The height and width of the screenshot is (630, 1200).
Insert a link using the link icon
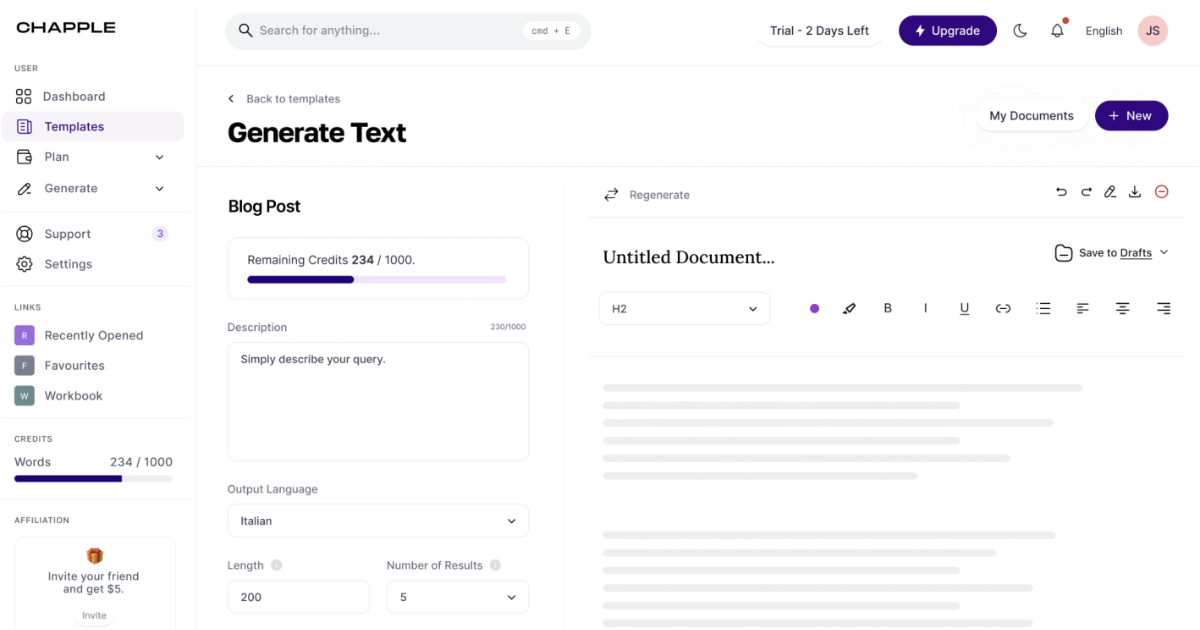[1003, 309]
